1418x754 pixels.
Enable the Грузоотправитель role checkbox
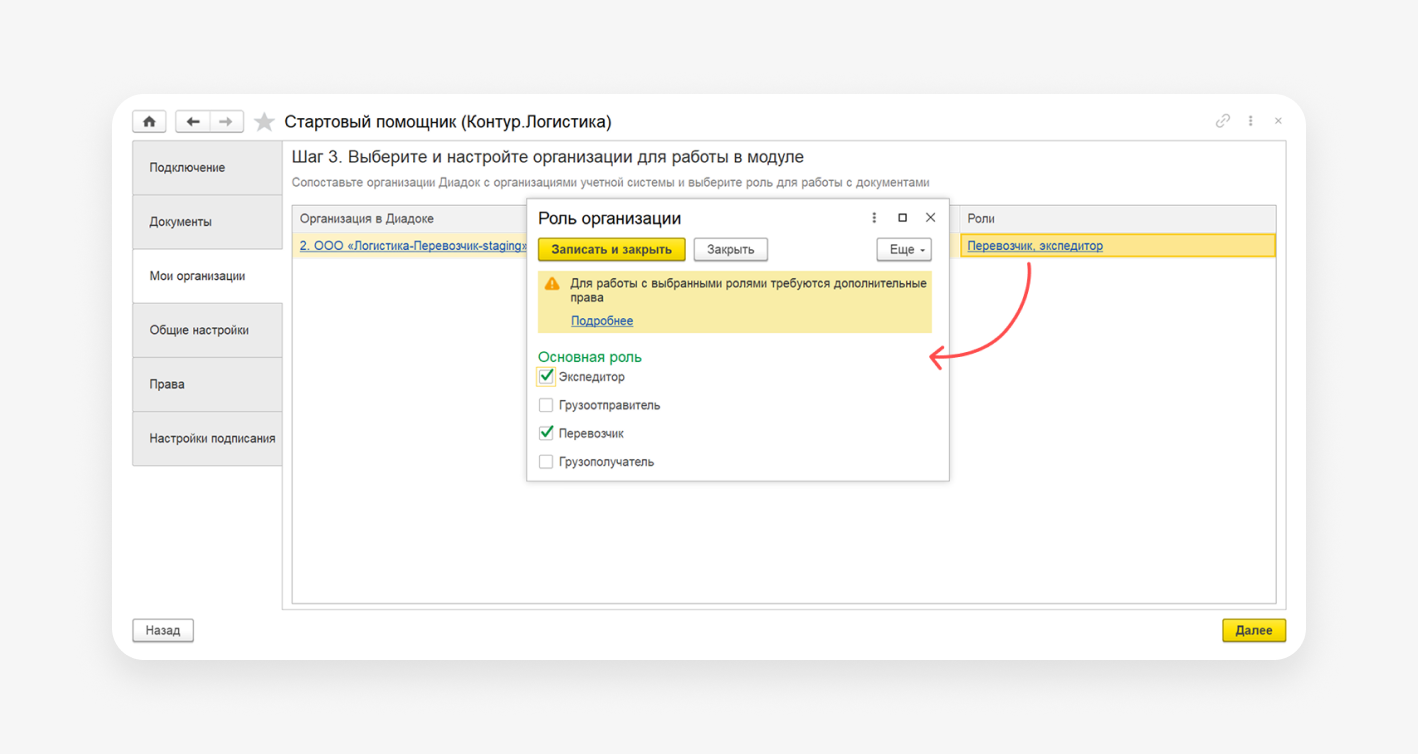pyautogui.click(x=546, y=405)
